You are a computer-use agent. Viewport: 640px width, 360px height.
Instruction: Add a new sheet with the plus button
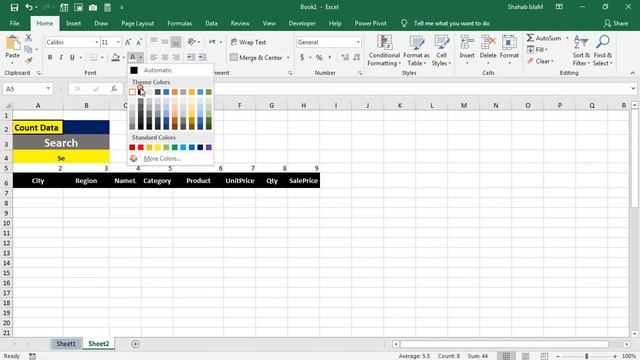(x=135, y=344)
